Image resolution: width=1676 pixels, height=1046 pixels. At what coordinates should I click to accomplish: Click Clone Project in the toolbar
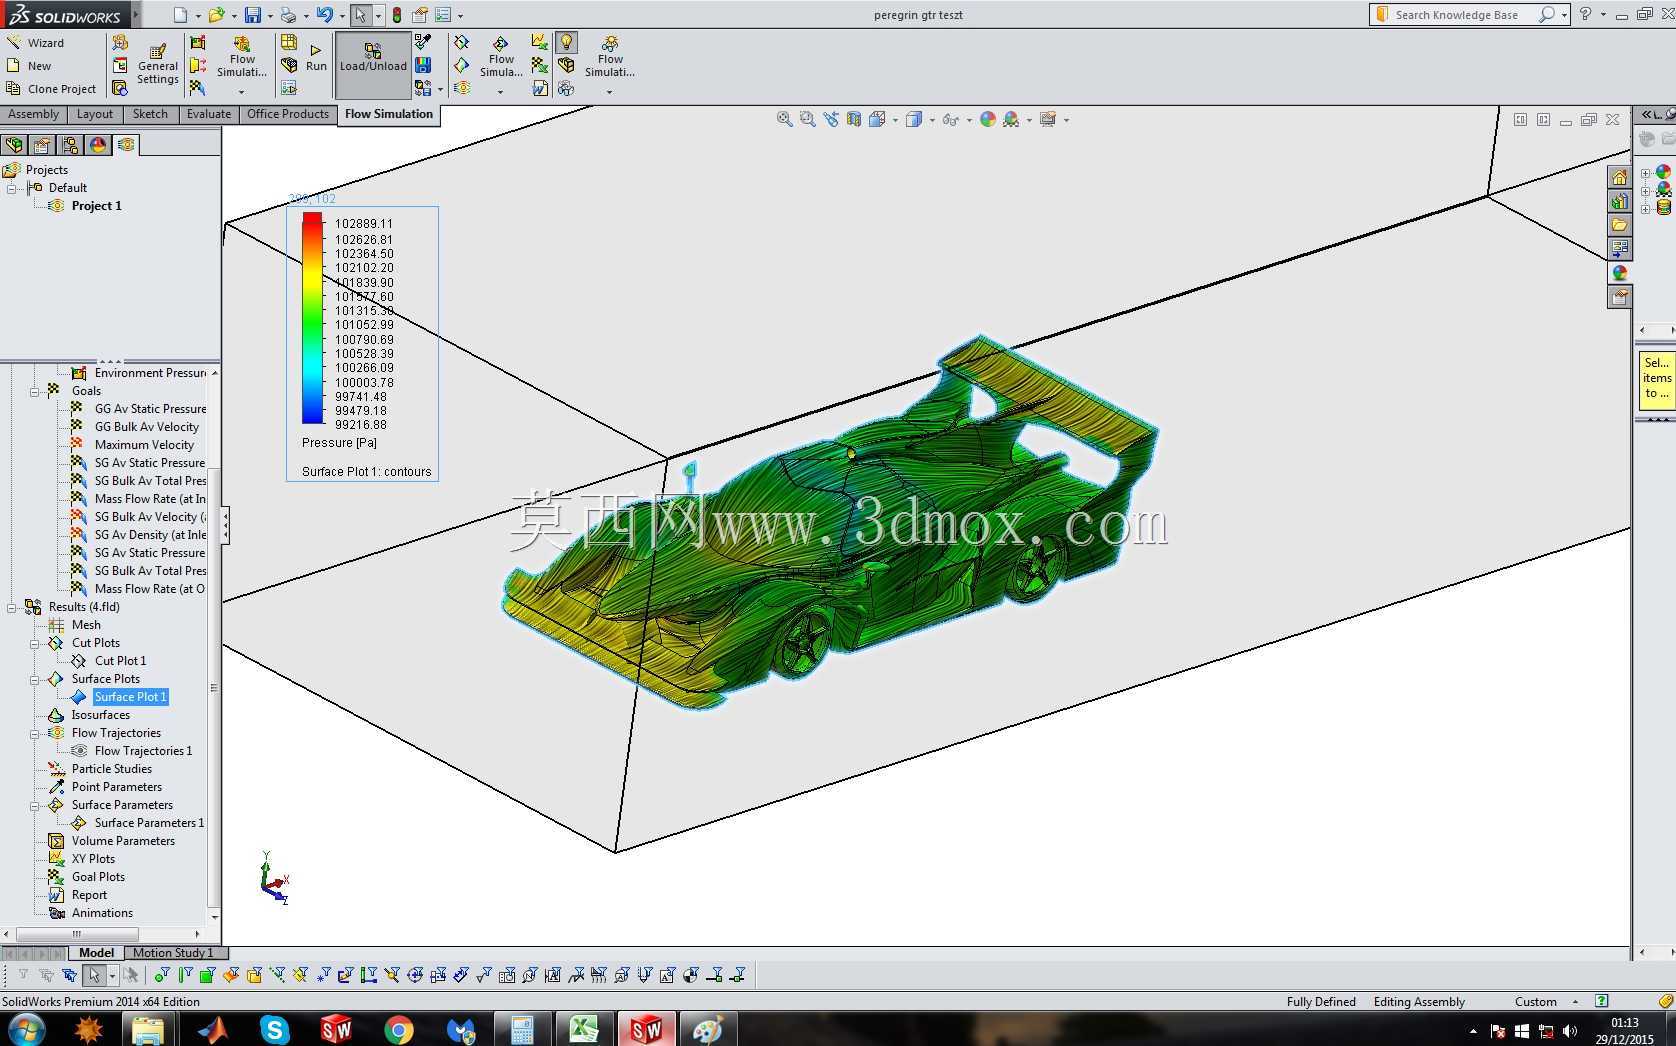click(x=52, y=89)
